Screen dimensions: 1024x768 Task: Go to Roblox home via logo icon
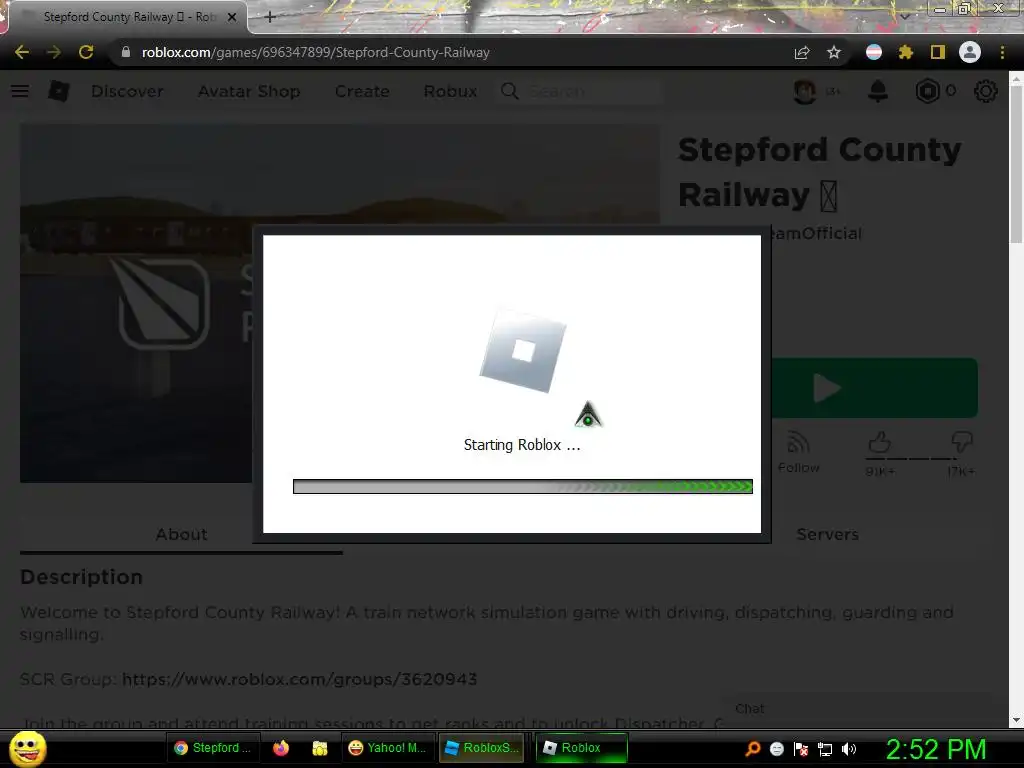59,91
